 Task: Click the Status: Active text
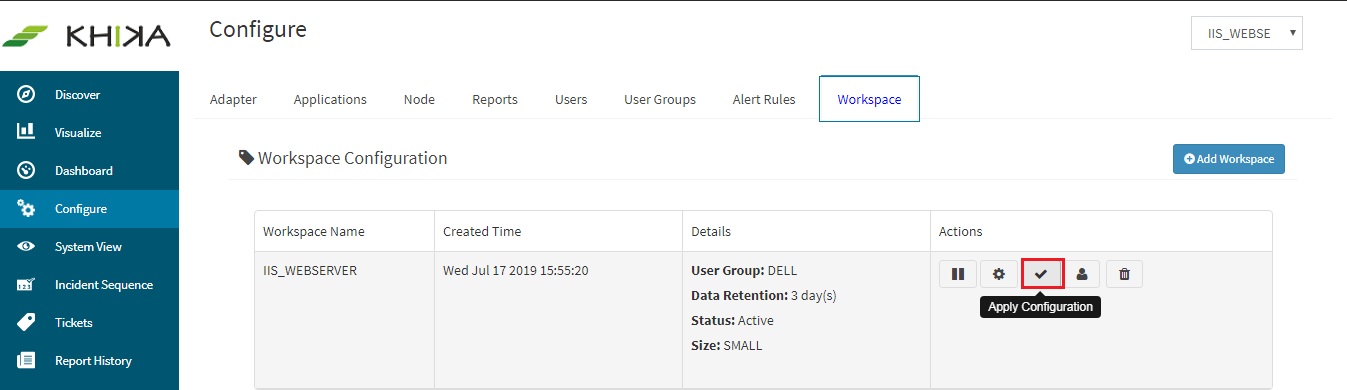coord(732,321)
